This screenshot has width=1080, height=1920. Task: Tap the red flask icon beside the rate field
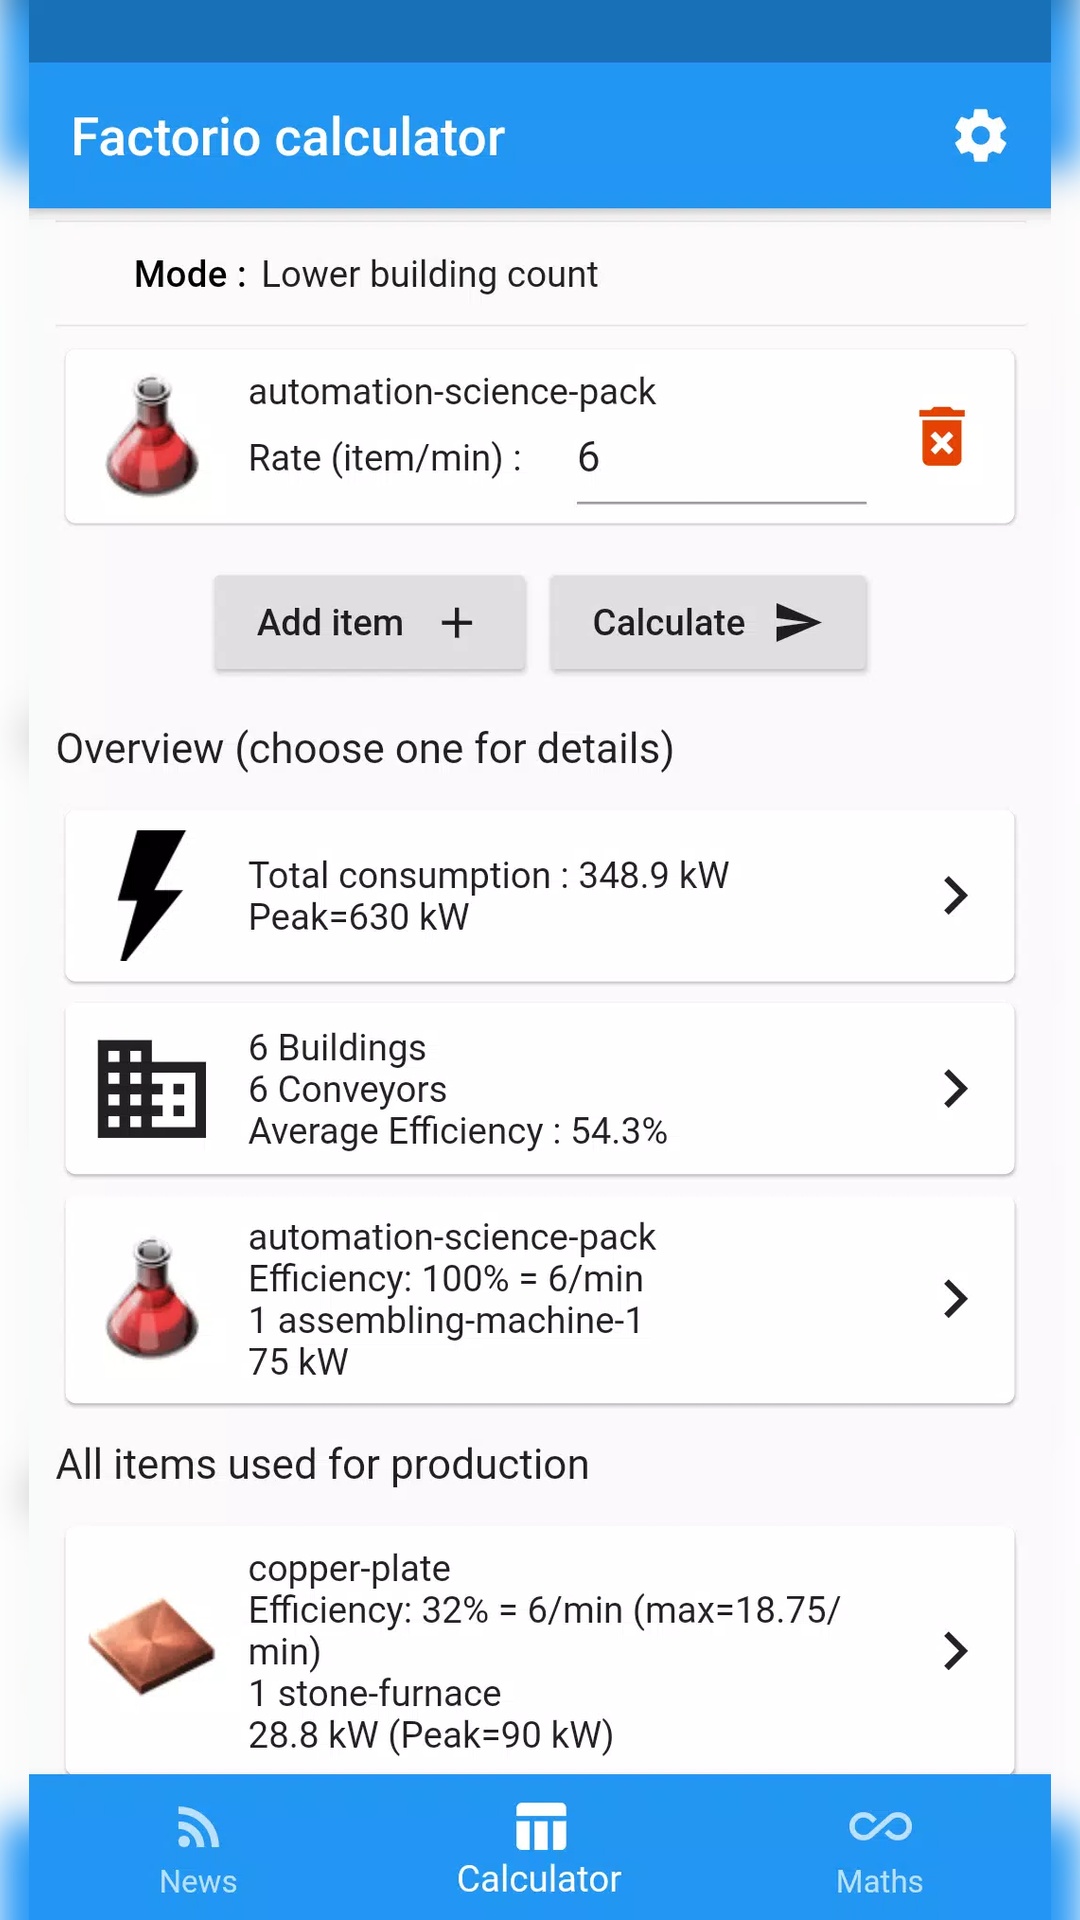[152, 436]
